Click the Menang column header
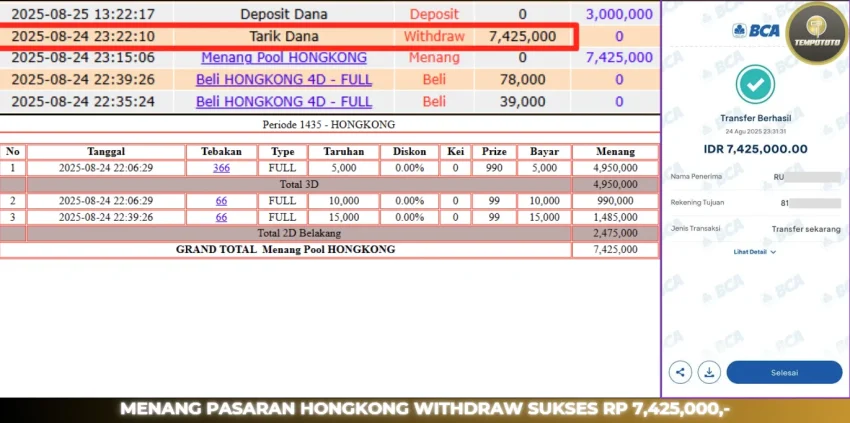Viewport: 850px width, 423px height. [x=615, y=152]
